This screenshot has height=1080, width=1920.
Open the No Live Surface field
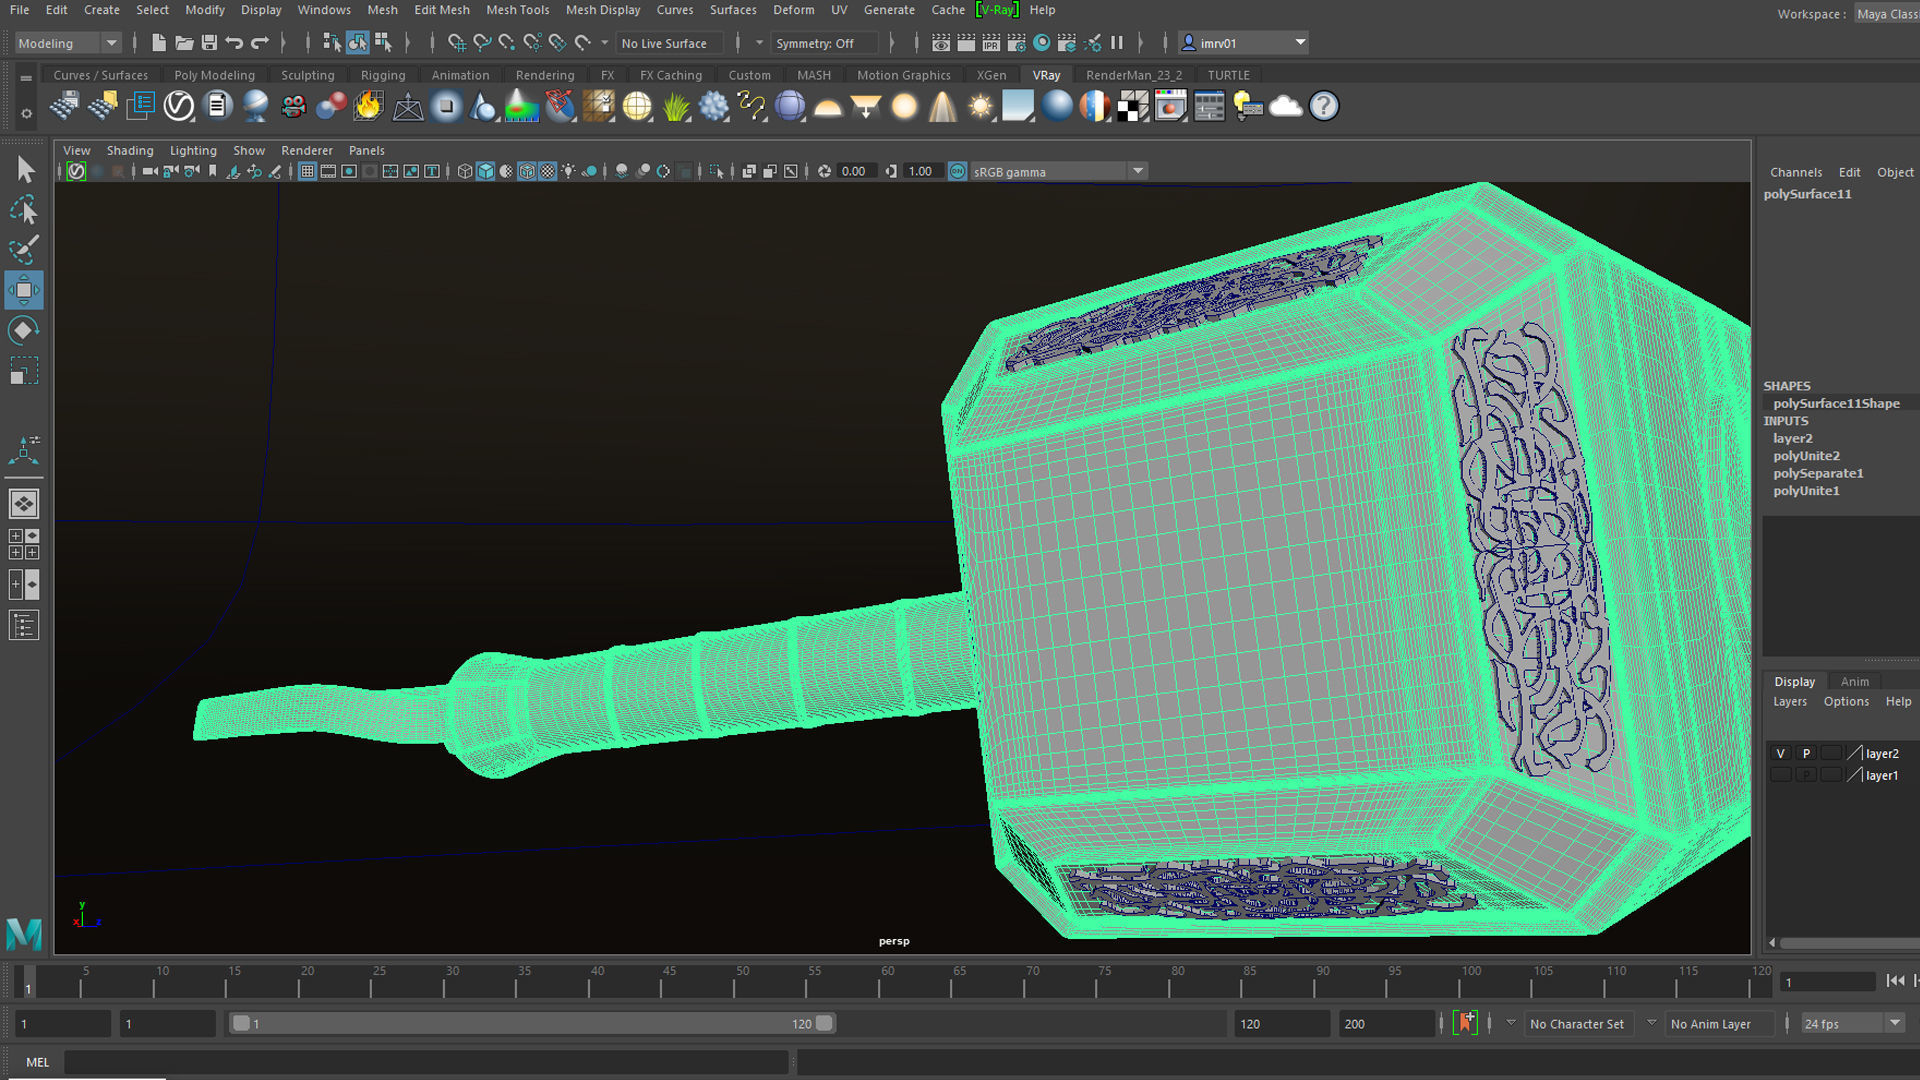[670, 43]
